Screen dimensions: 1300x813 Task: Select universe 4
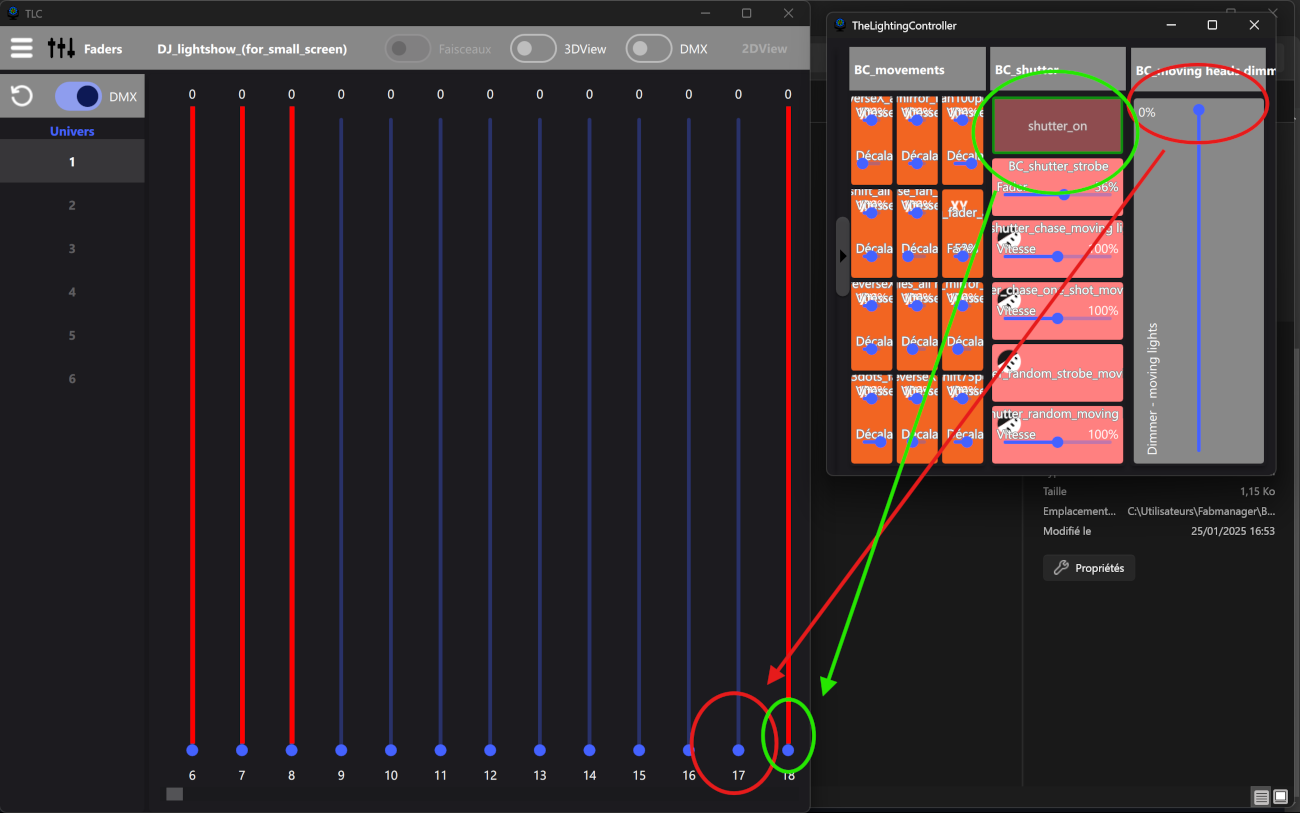(x=72, y=292)
